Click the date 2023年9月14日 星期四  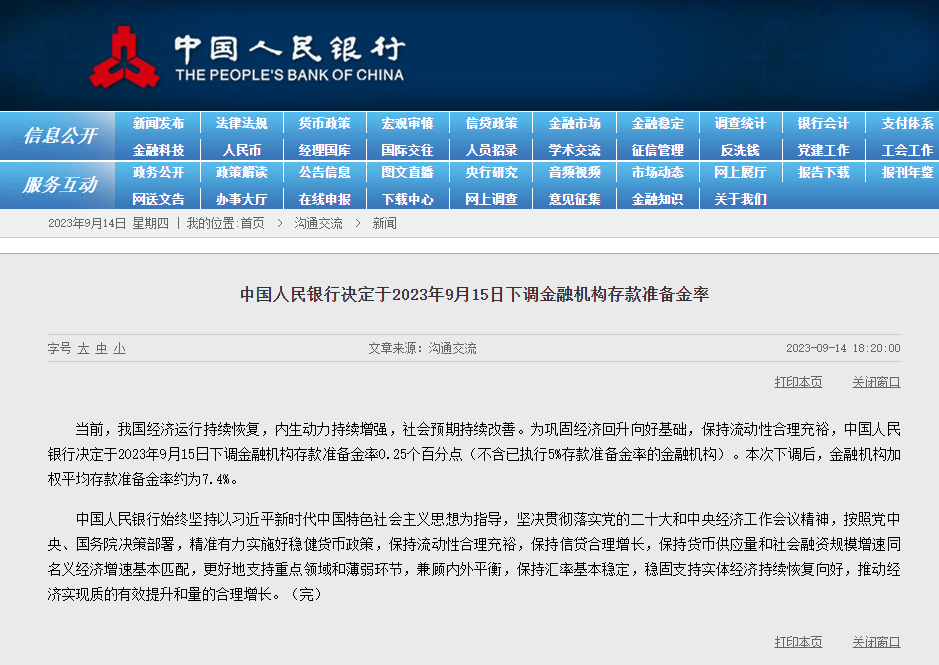point(108,223)
